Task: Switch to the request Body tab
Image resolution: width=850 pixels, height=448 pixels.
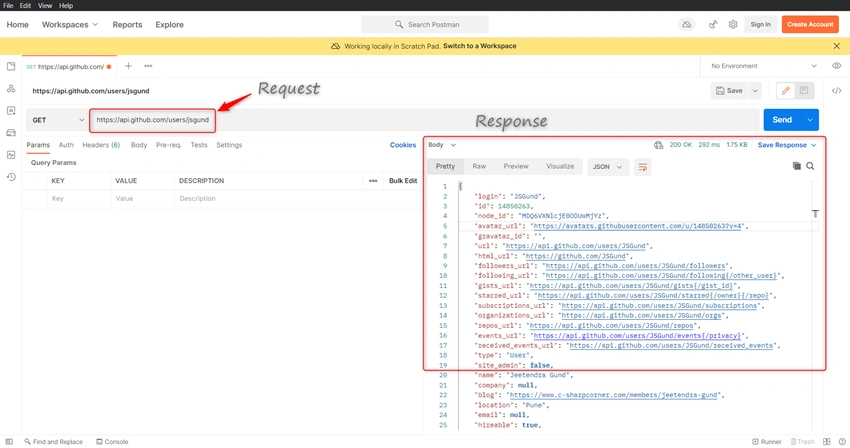Action: [x=139, y=145]
